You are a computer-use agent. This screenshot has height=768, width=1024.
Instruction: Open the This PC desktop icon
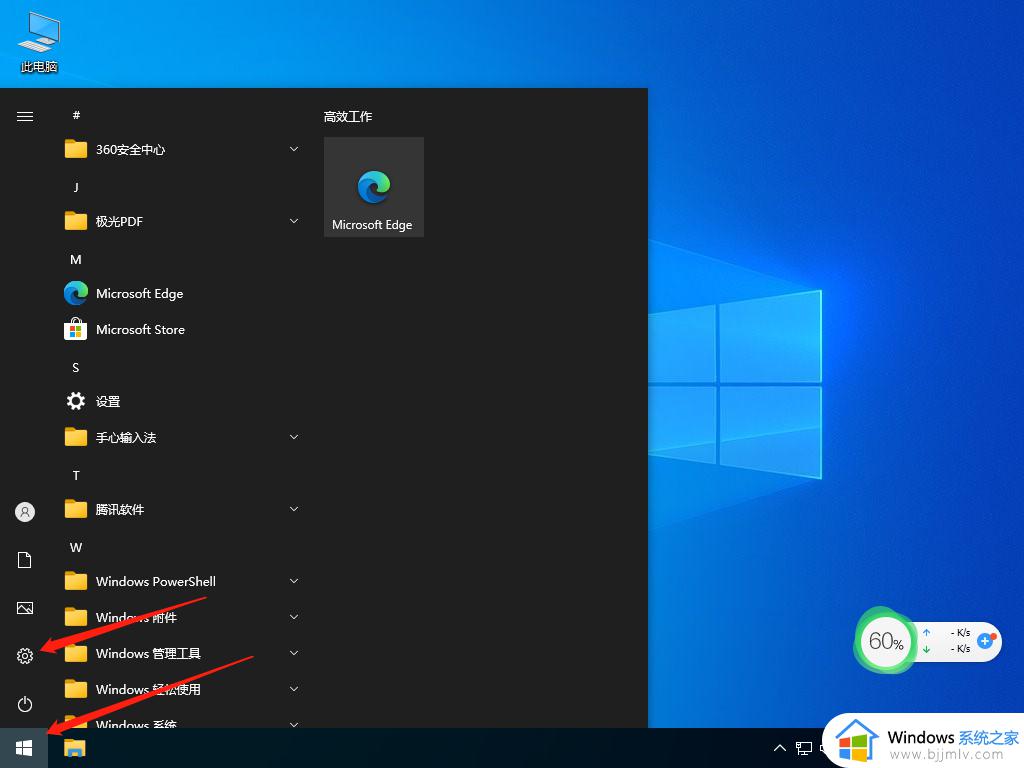pyautogui.click(x=39, y=42)
